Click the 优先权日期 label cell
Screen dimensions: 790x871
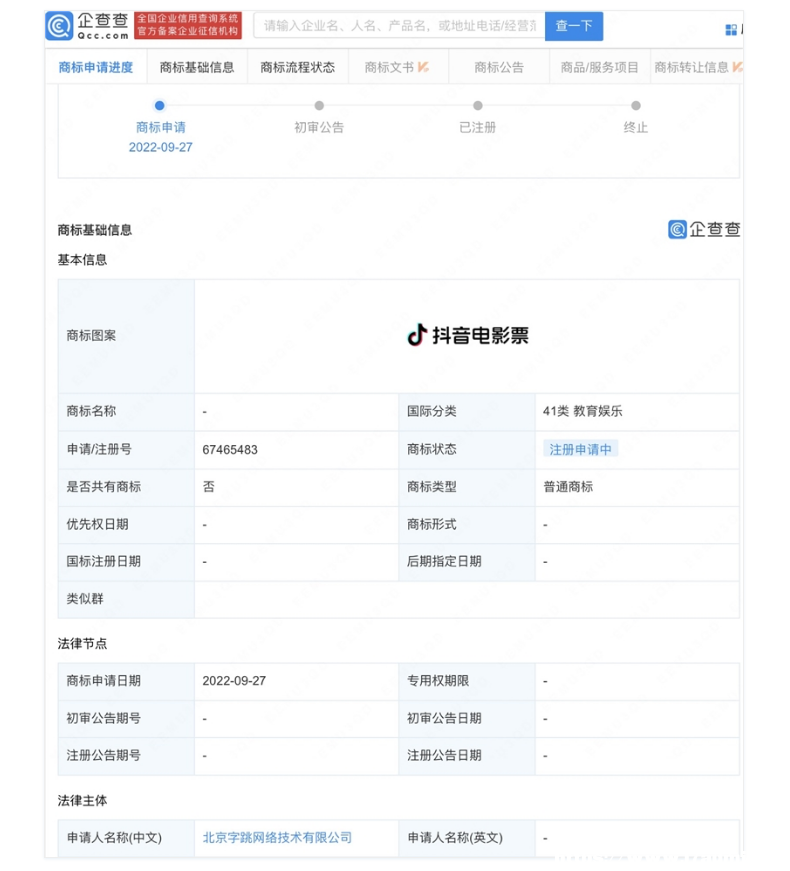tap(126, 524)
